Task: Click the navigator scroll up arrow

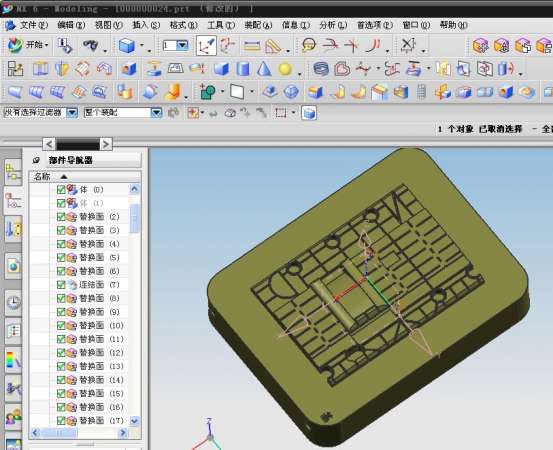Action: pyautogui.click(x=134, y=189)
